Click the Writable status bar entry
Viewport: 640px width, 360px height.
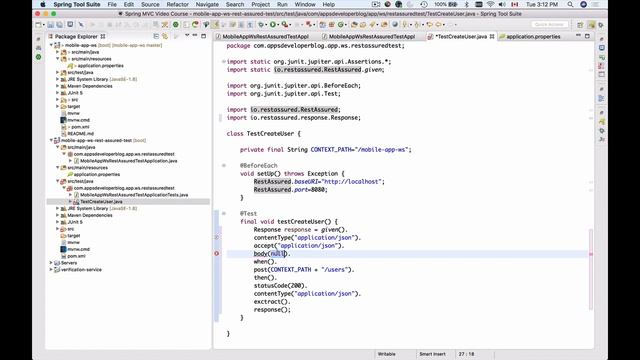[x=387, y=354]
